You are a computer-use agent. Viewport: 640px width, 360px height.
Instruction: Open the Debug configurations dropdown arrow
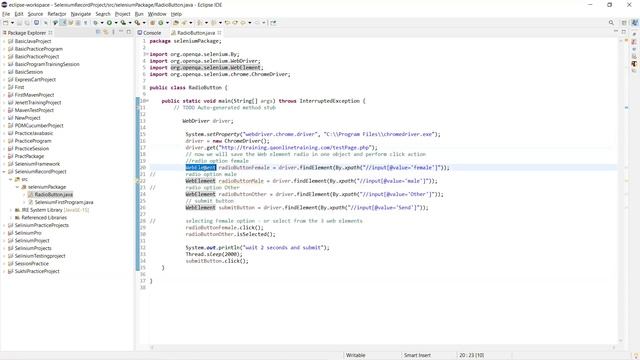(102, 23)
